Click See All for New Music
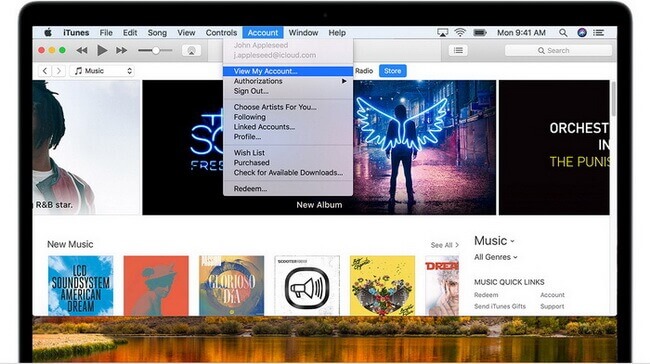Image resolution: width=650 pixels, height=364 pixels. click(x=444, y=245)
